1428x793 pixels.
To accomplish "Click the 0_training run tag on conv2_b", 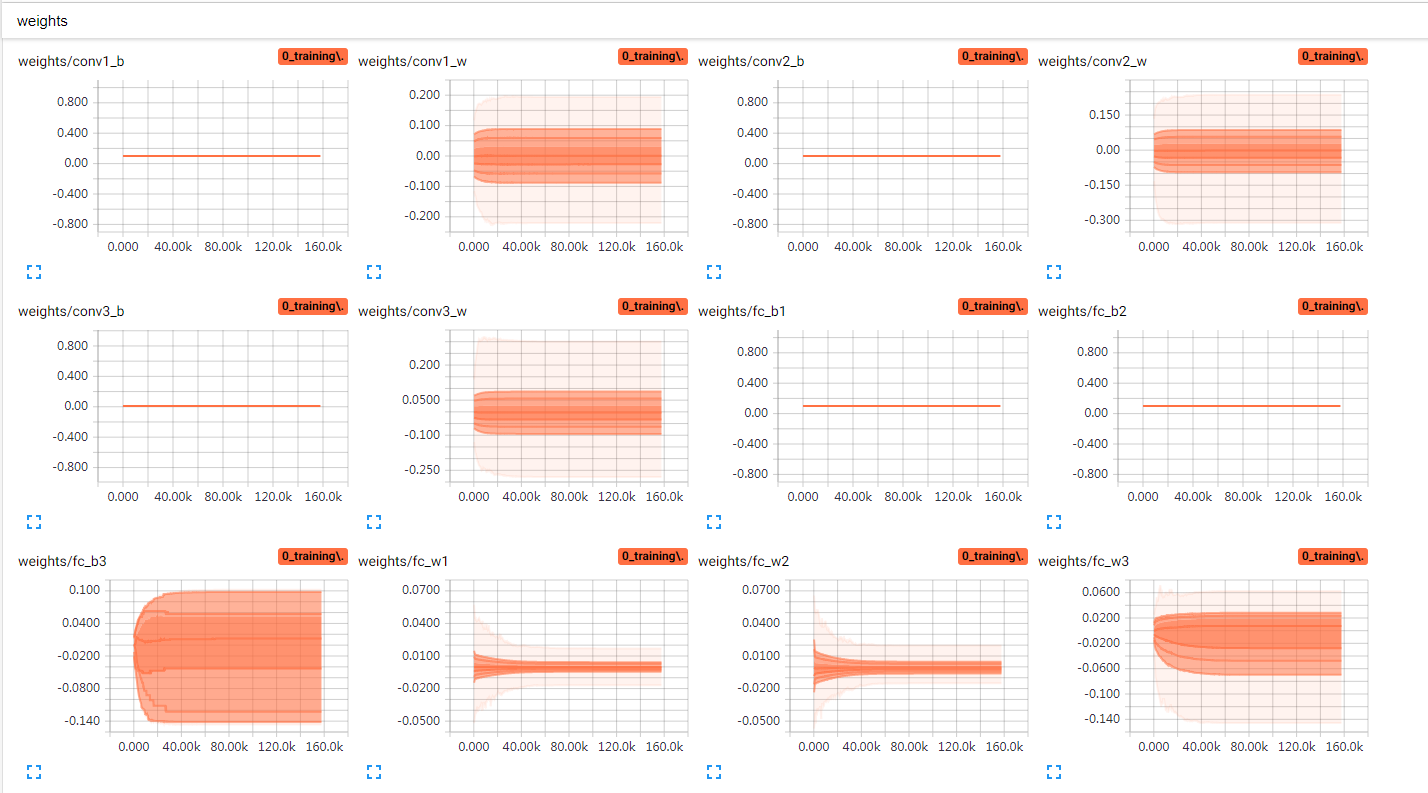I will [993, 57].
